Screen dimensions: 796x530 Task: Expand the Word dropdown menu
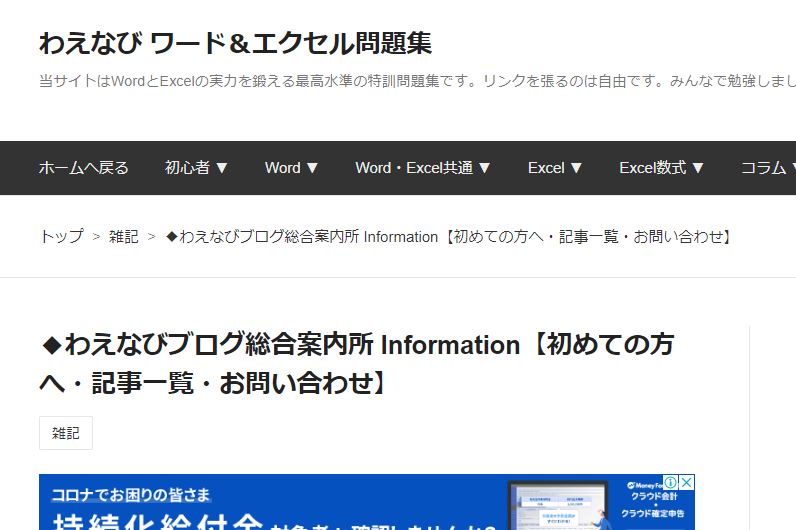pos(291,168)
